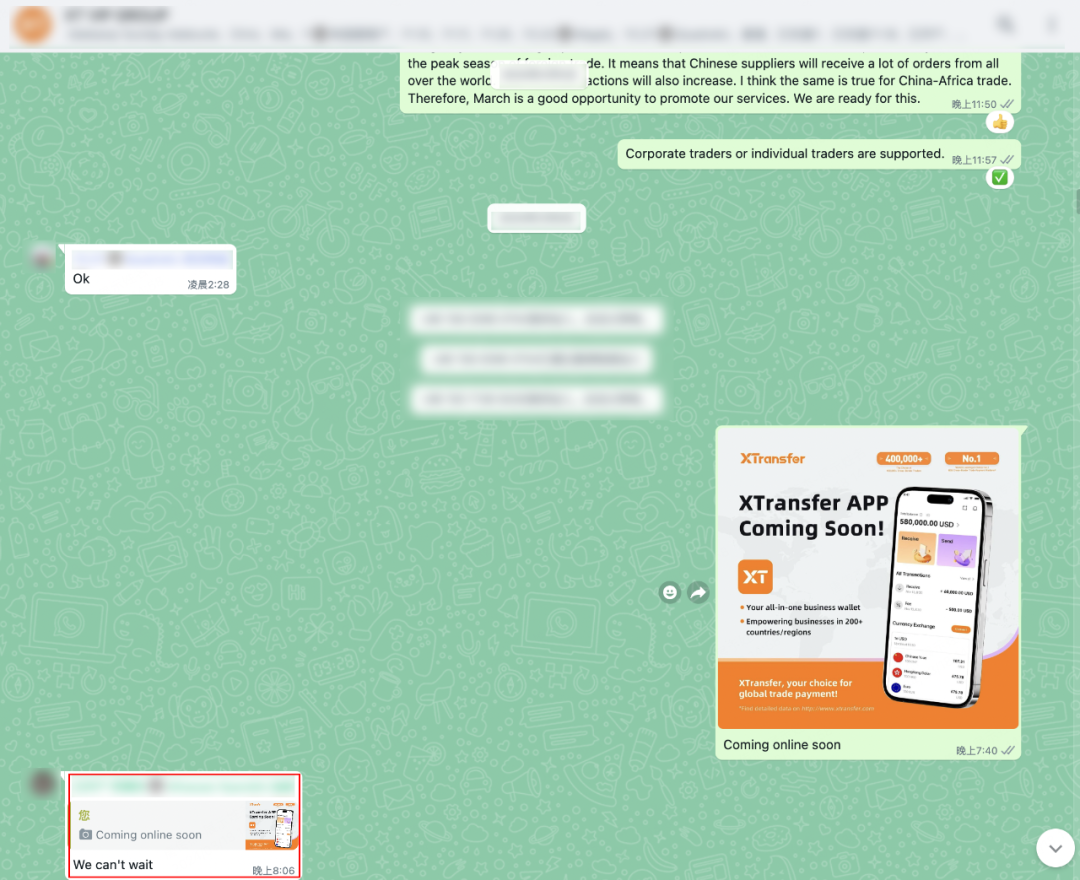Viewport: 1080px width, 880px height.
Task: Forward the XTransfer APP image message
Action: tap(698, 592)
